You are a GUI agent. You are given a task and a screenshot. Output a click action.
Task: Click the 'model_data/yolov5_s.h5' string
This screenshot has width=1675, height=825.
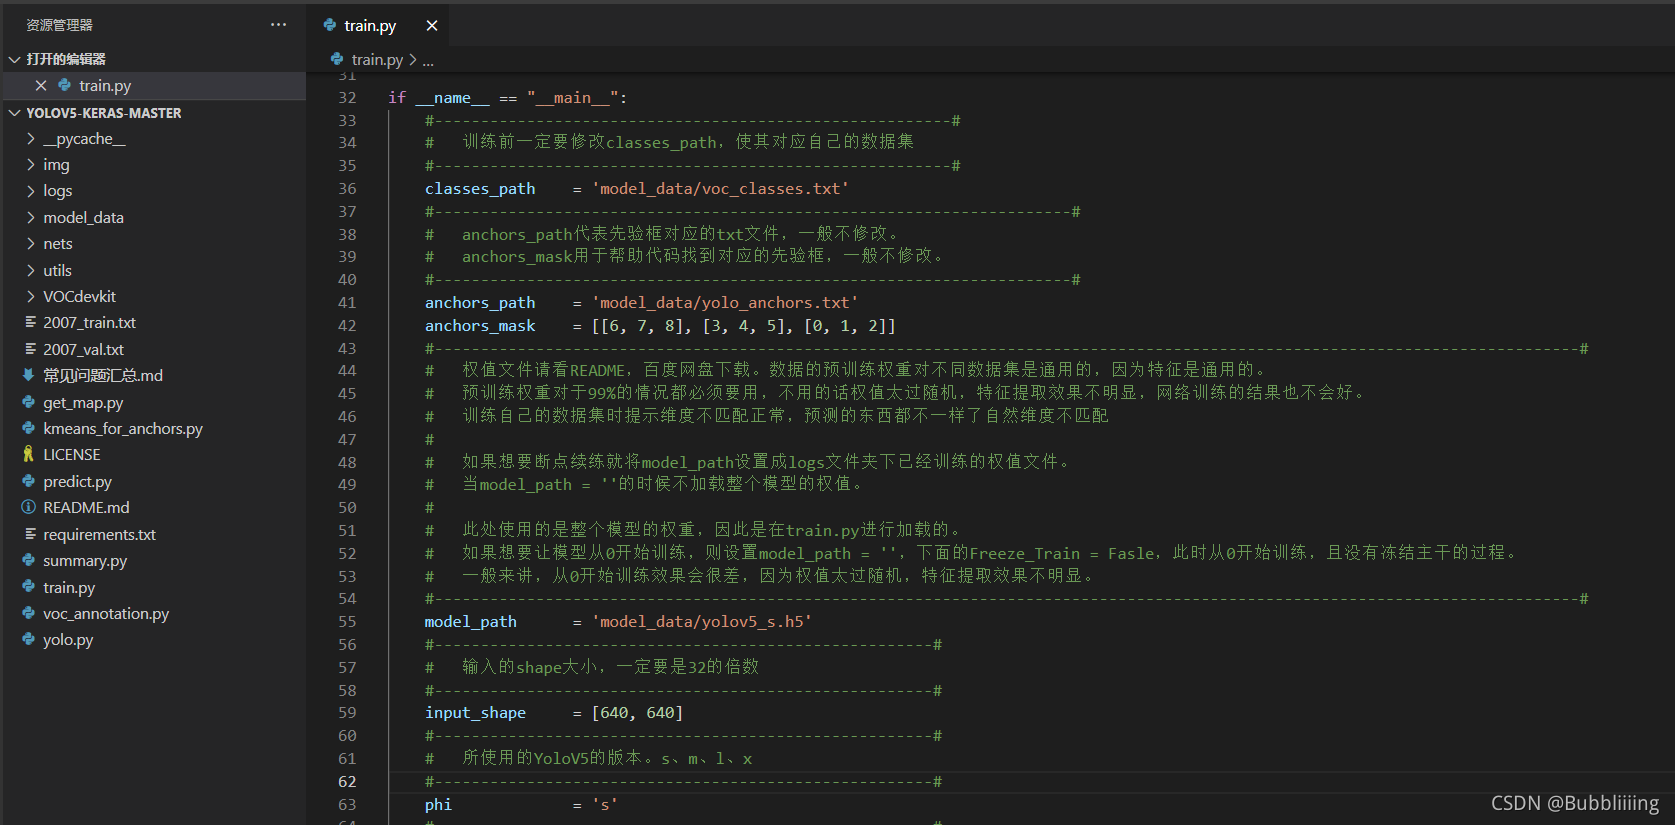[x=702, y=622]
